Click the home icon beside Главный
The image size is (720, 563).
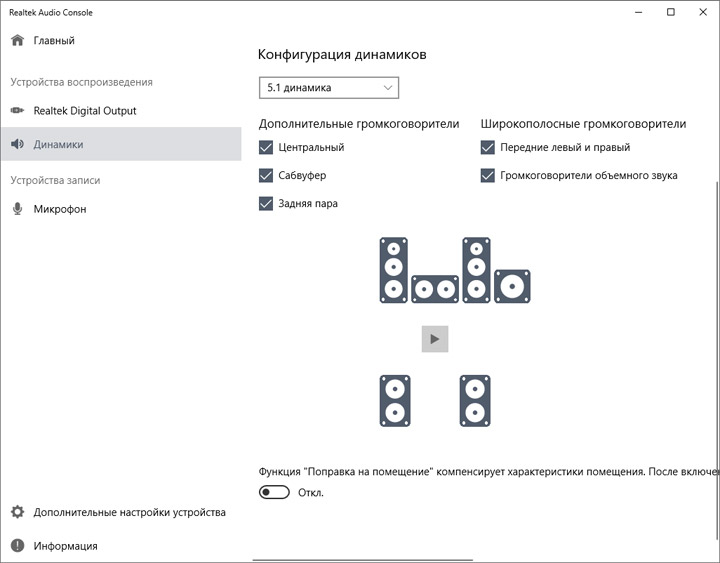point(17,41)
